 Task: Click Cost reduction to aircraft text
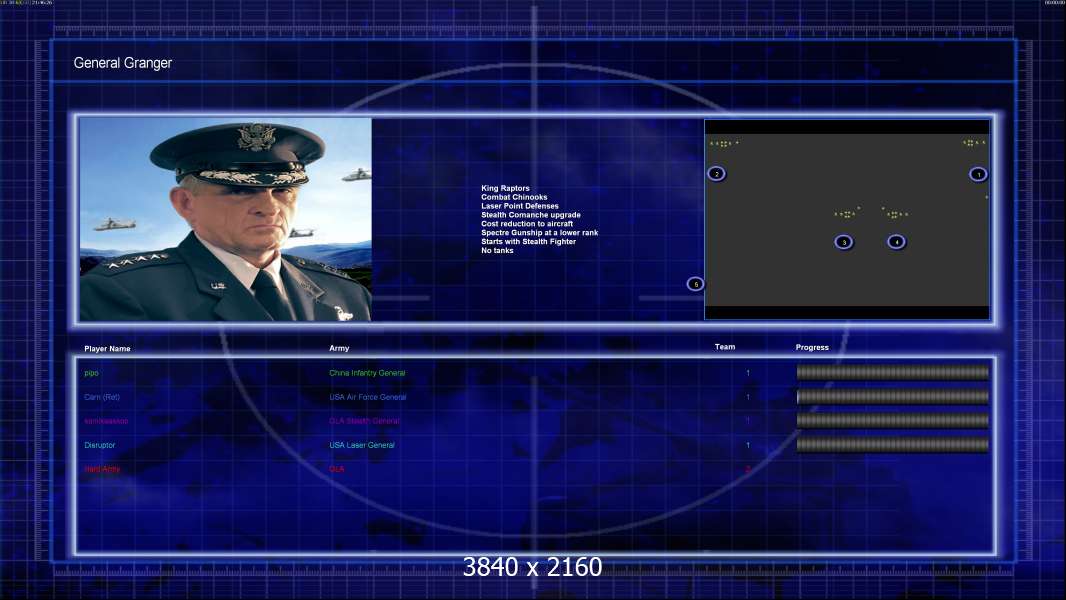pyautogui.click(x=527, y=224)
